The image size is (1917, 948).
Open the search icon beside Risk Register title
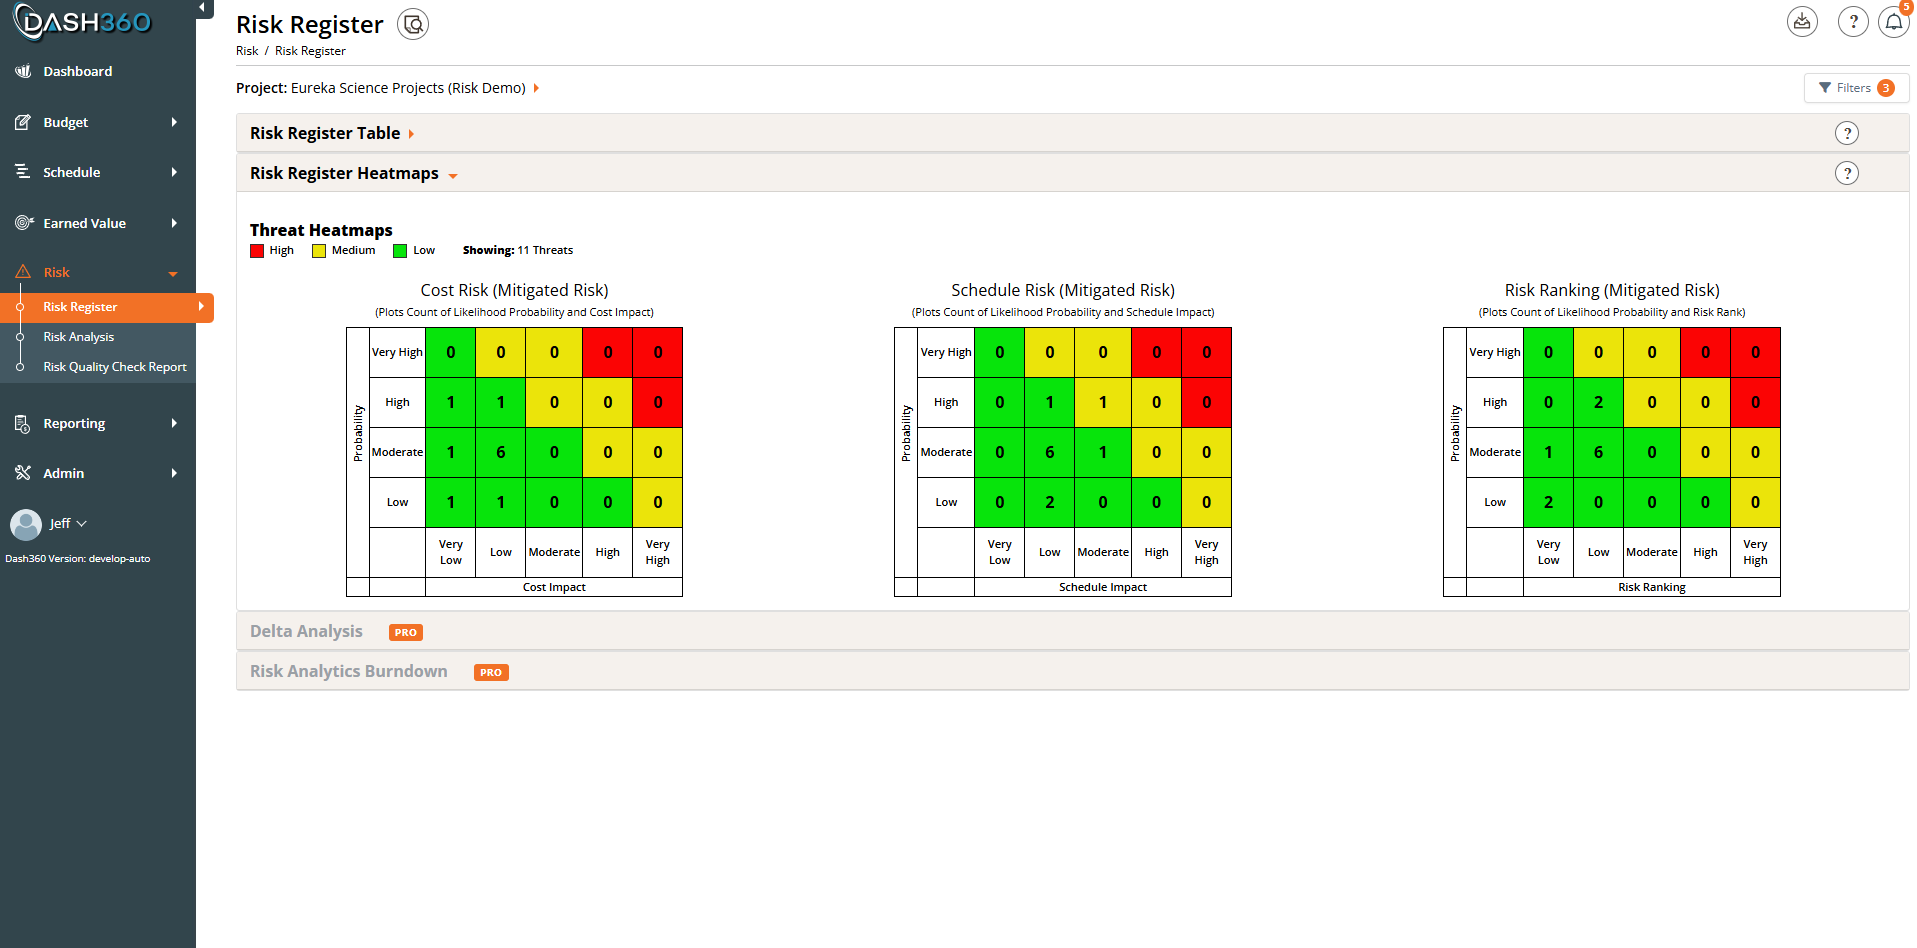point(413,24)
